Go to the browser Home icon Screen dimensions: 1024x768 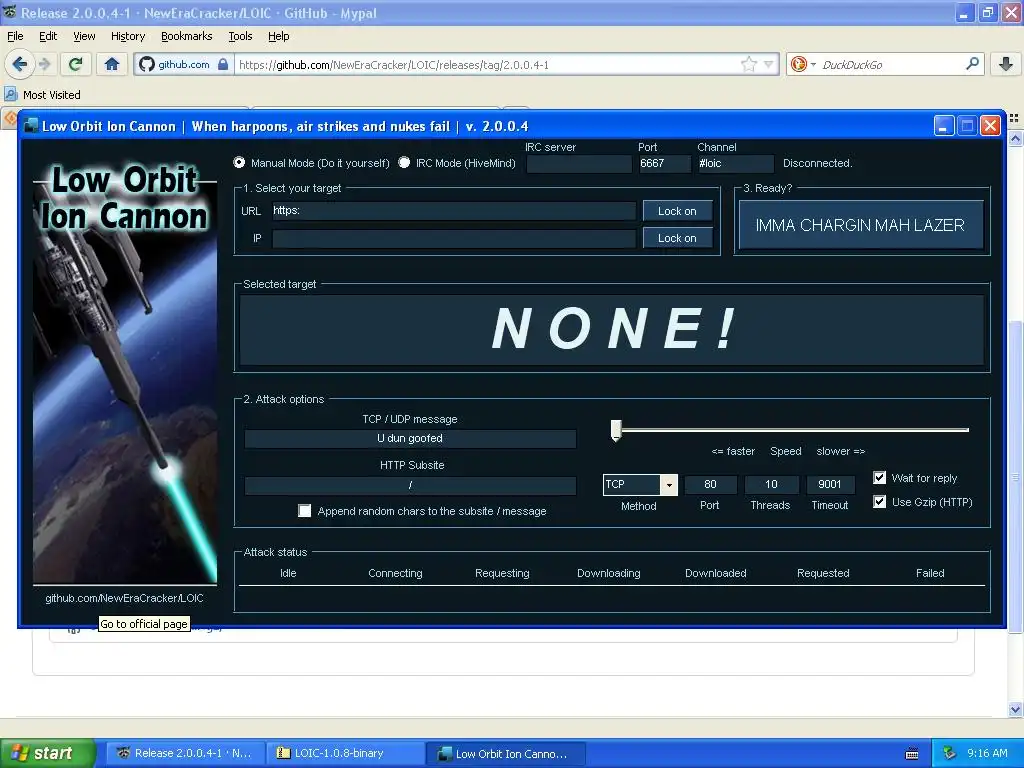click(x=112, y=64)
